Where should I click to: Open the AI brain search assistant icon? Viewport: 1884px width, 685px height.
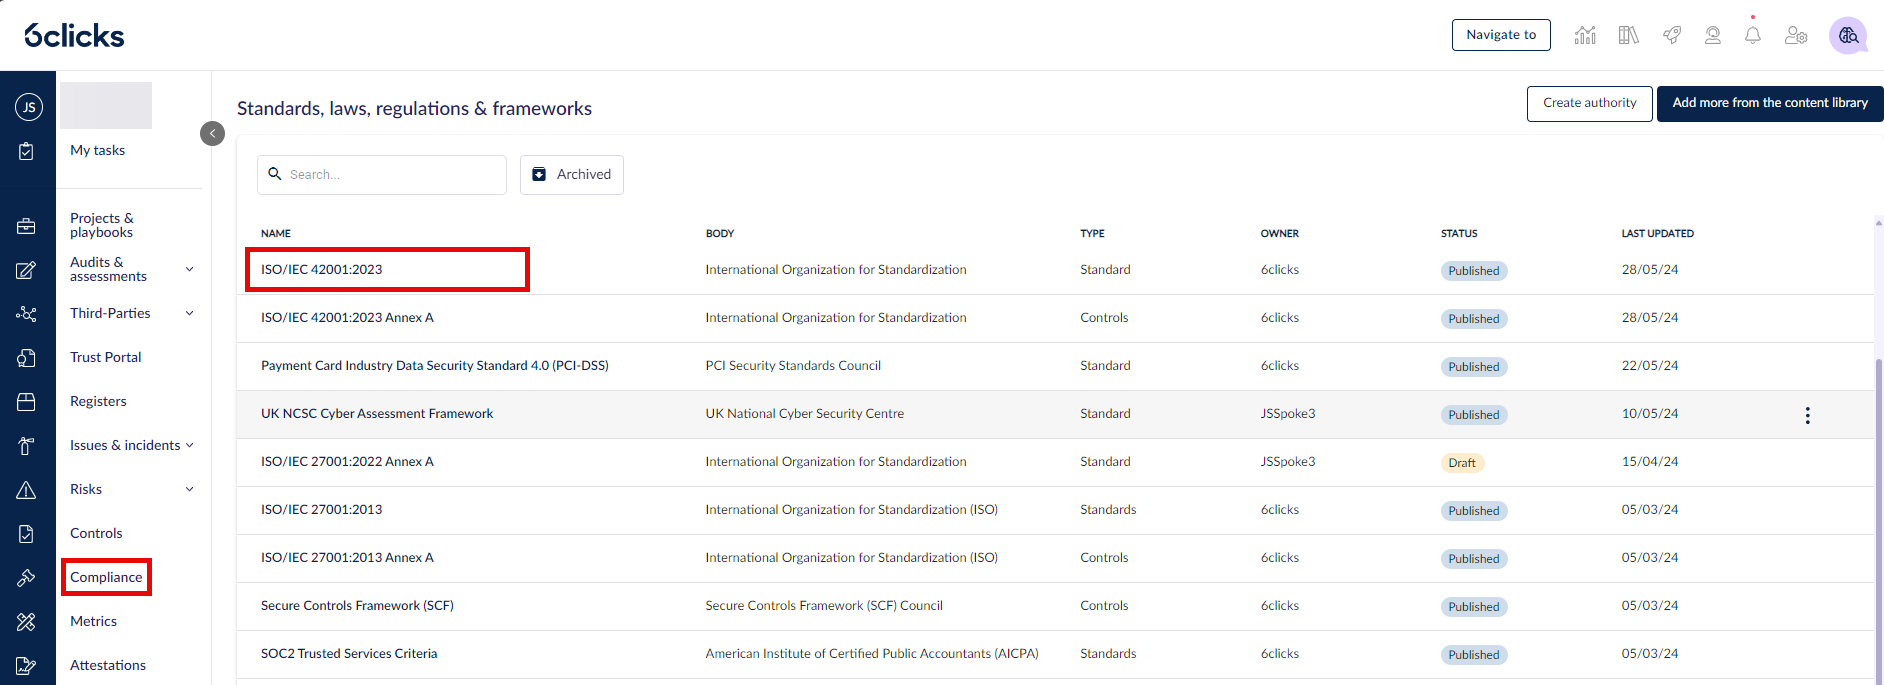pos(1848,35)
